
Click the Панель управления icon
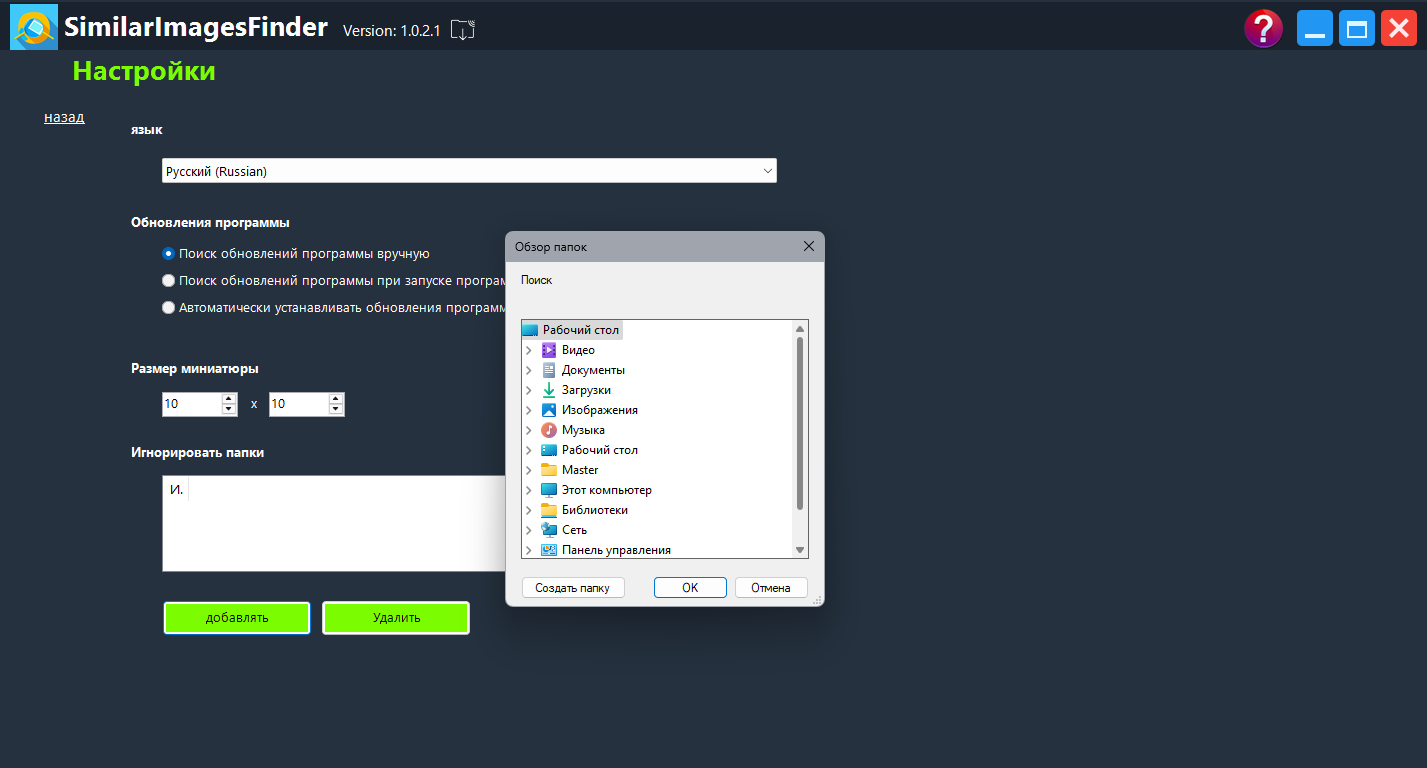click(x=548, y=550)
